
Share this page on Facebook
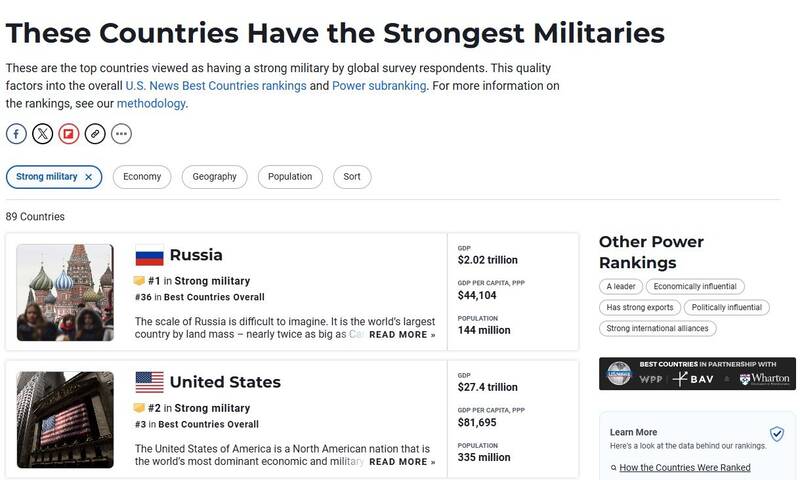point(16,133)
